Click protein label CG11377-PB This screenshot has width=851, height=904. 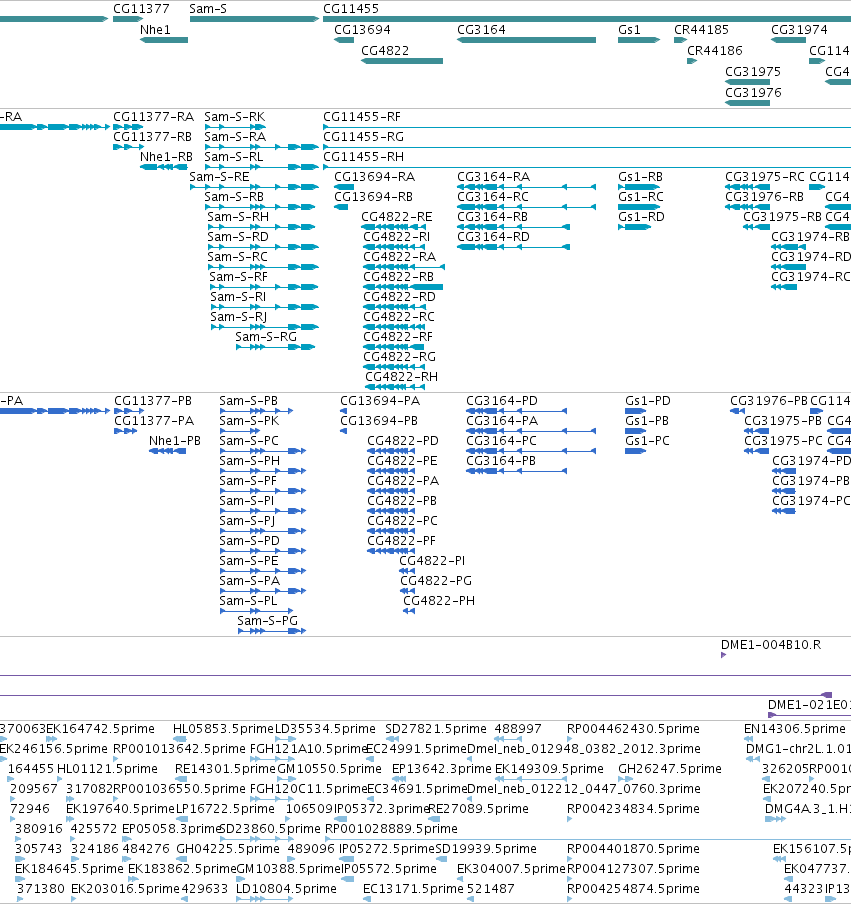(153, 401)
